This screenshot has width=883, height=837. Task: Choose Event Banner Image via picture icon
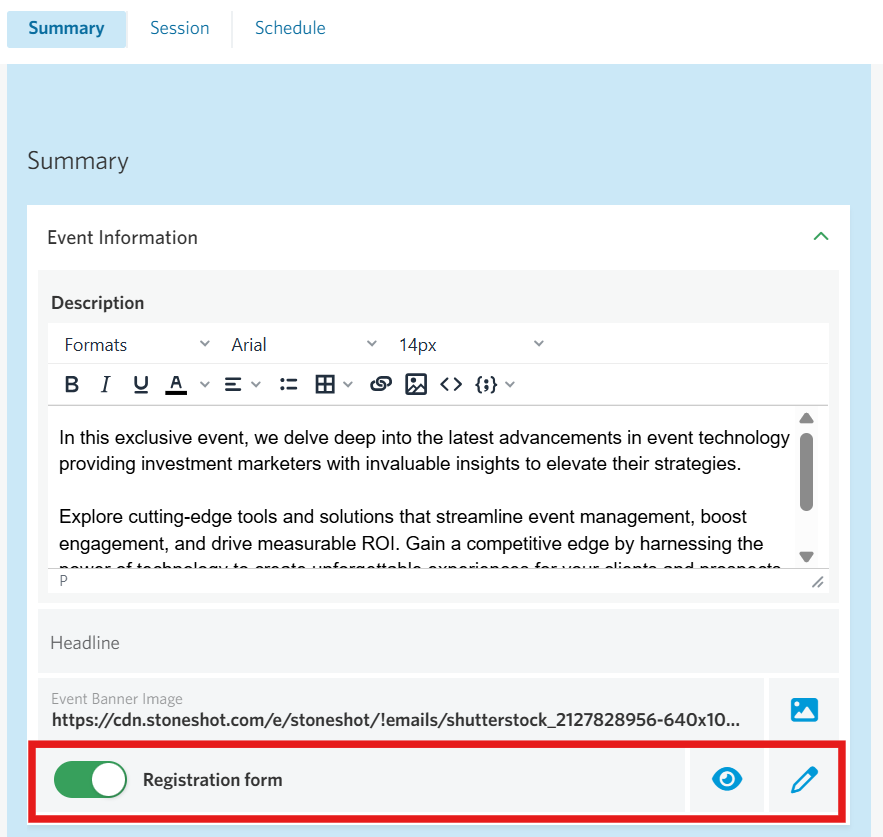coord(804,710)
